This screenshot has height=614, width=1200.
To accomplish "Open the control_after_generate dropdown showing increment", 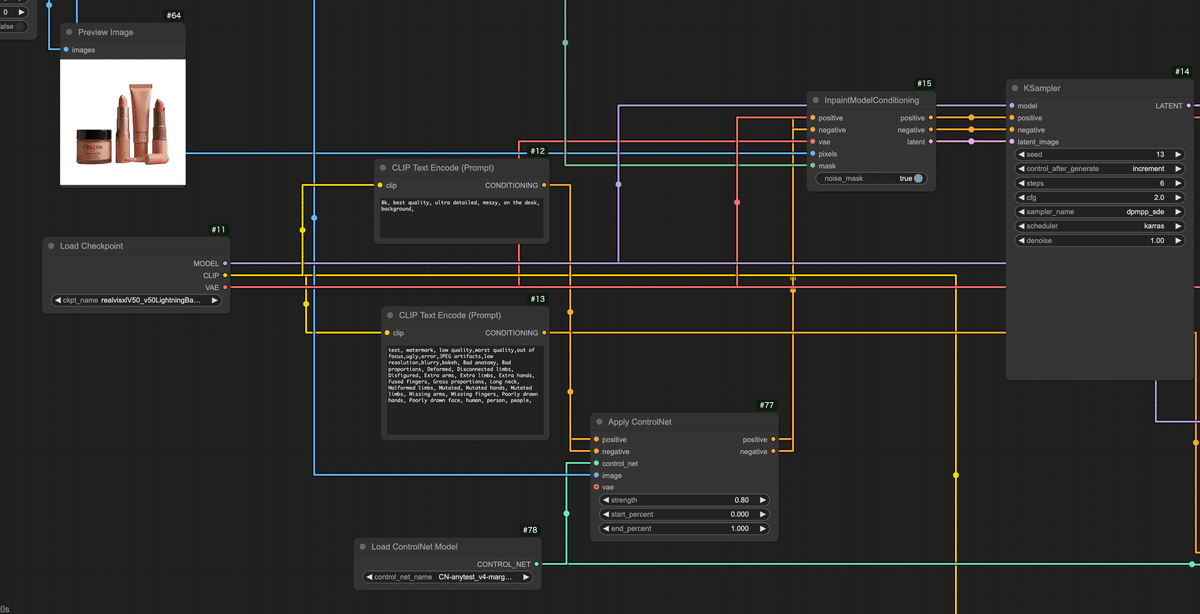I will [1100, 169].
